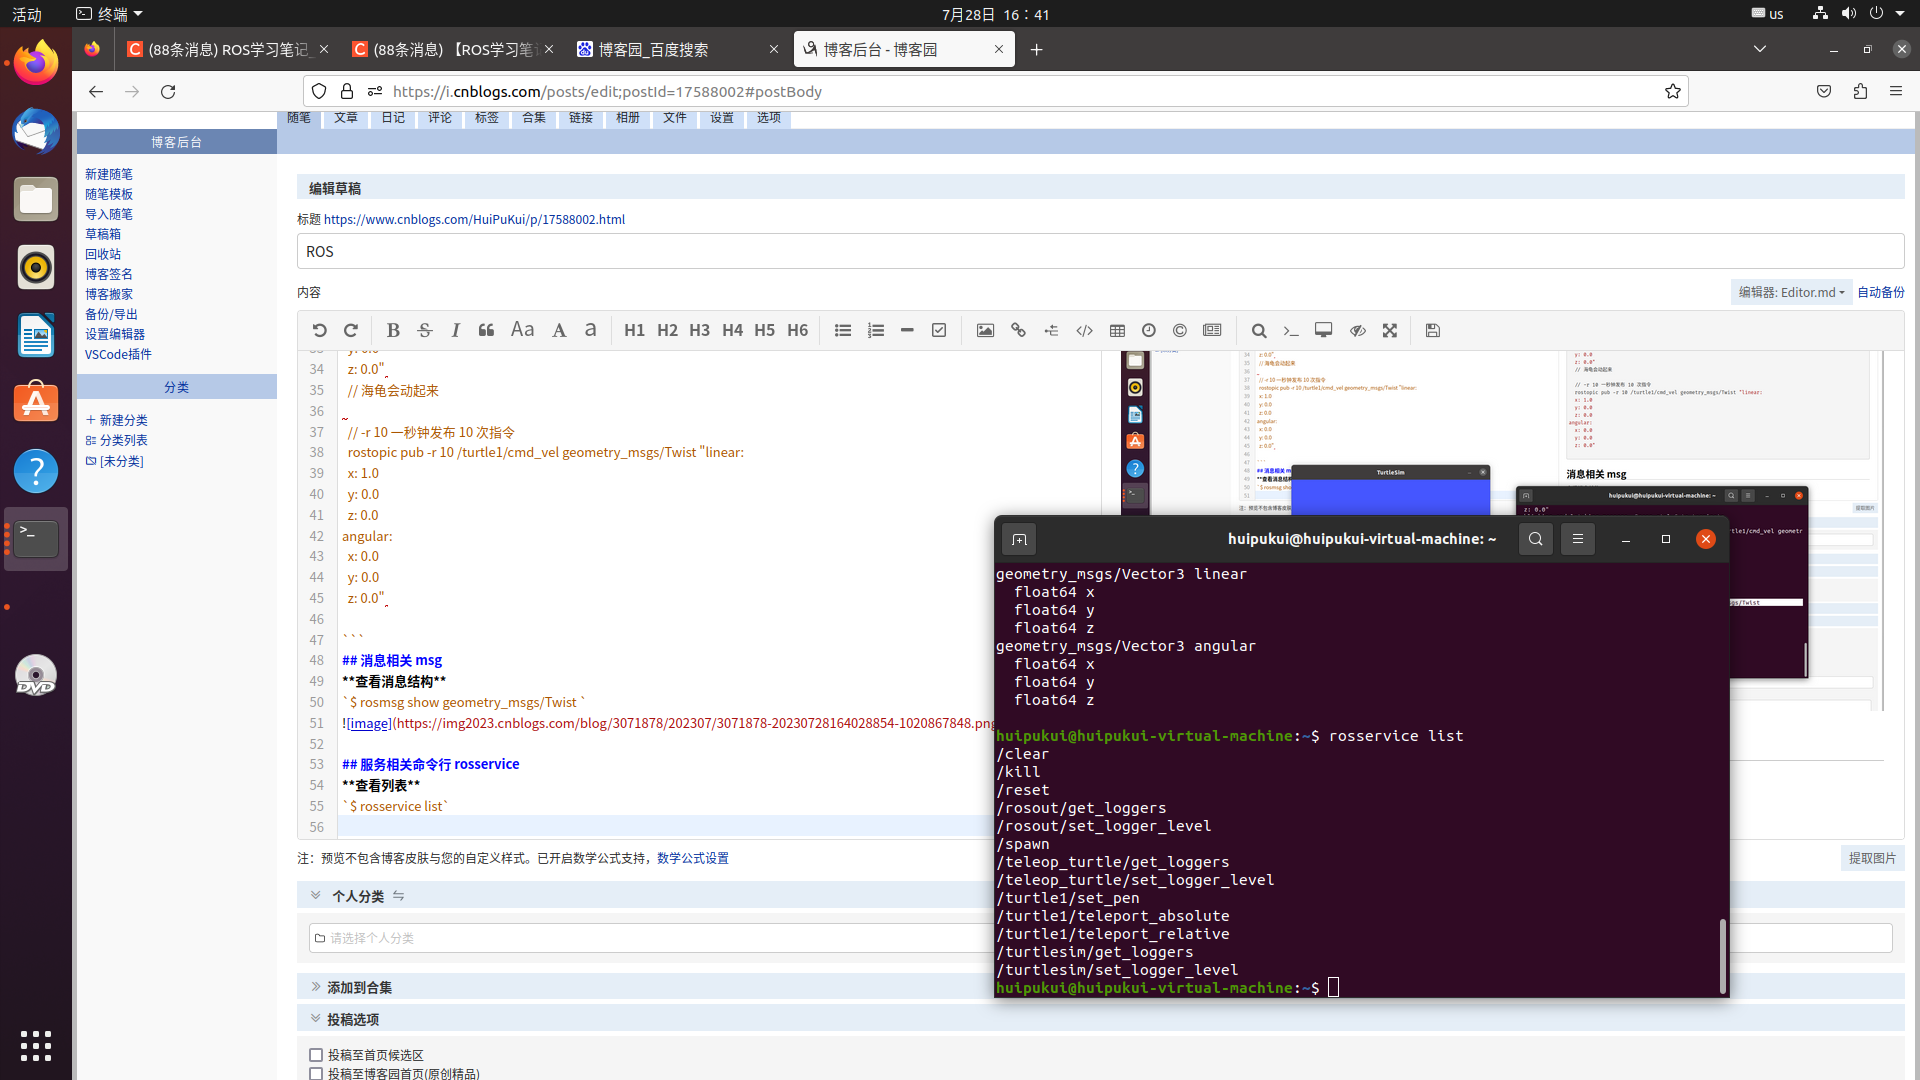Screen dimensions: 1920x1080
Task: Click the insert link toolbar icon
Action: pos(1018,330)
